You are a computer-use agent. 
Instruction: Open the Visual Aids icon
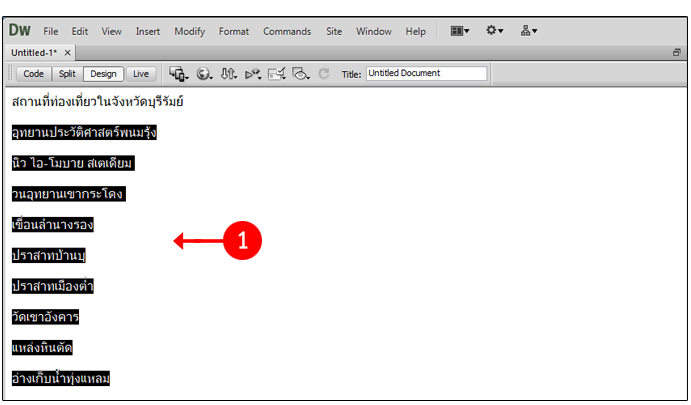point(301,73)
